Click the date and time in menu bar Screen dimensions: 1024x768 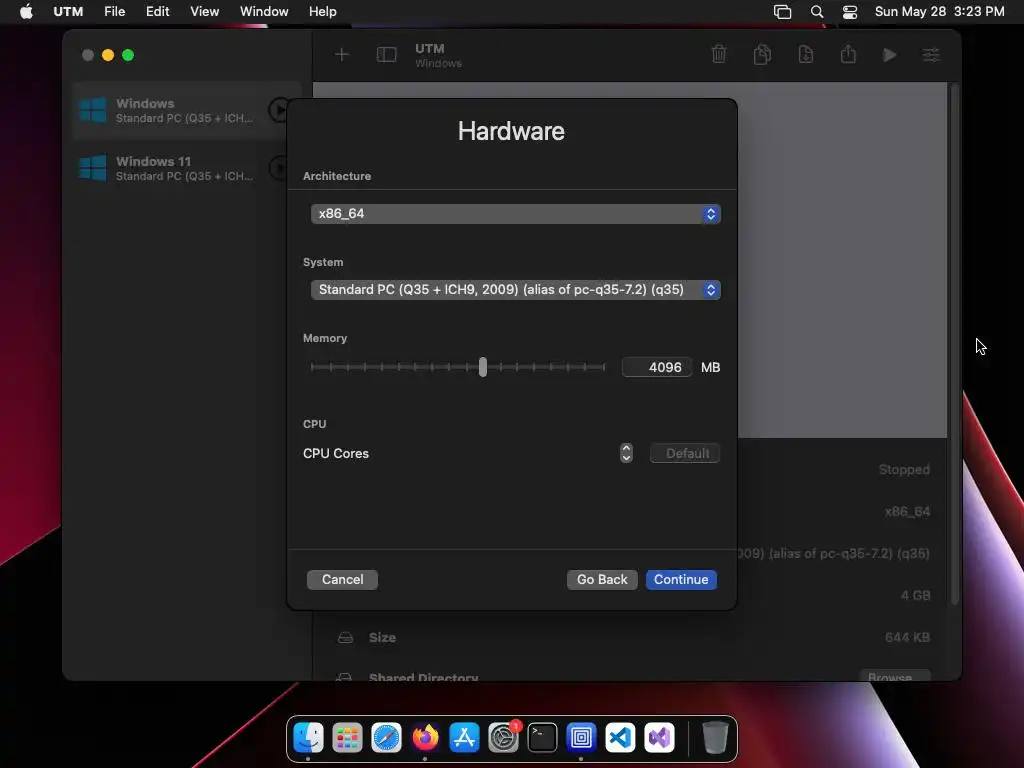tap(939, 12)
